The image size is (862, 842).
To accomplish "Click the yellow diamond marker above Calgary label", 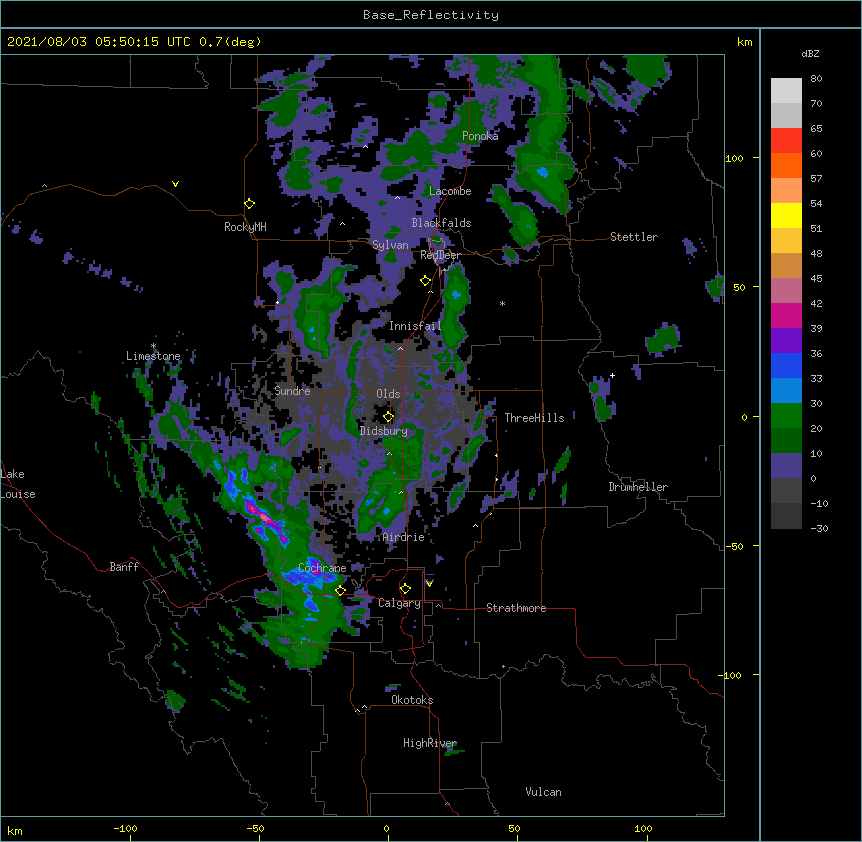I will coord(405,589).
